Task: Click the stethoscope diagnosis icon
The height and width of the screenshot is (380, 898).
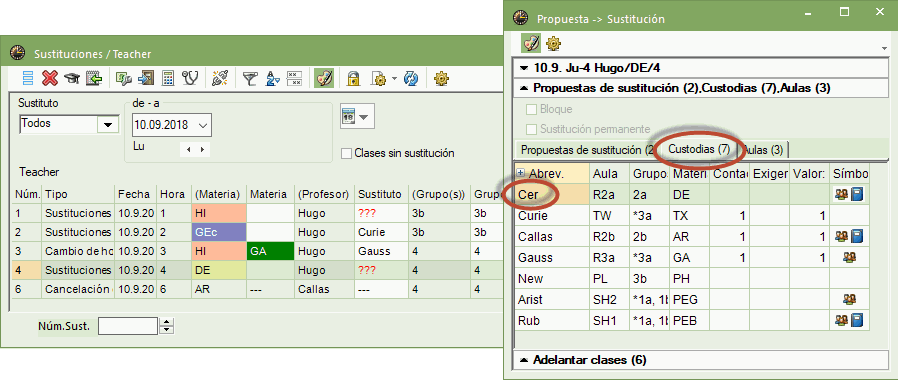Action: click(x=190, y=78)
